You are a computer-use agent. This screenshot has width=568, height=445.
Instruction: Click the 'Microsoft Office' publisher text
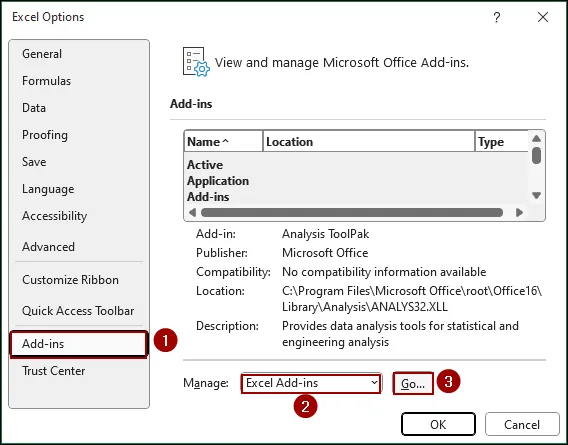(325, 253)
